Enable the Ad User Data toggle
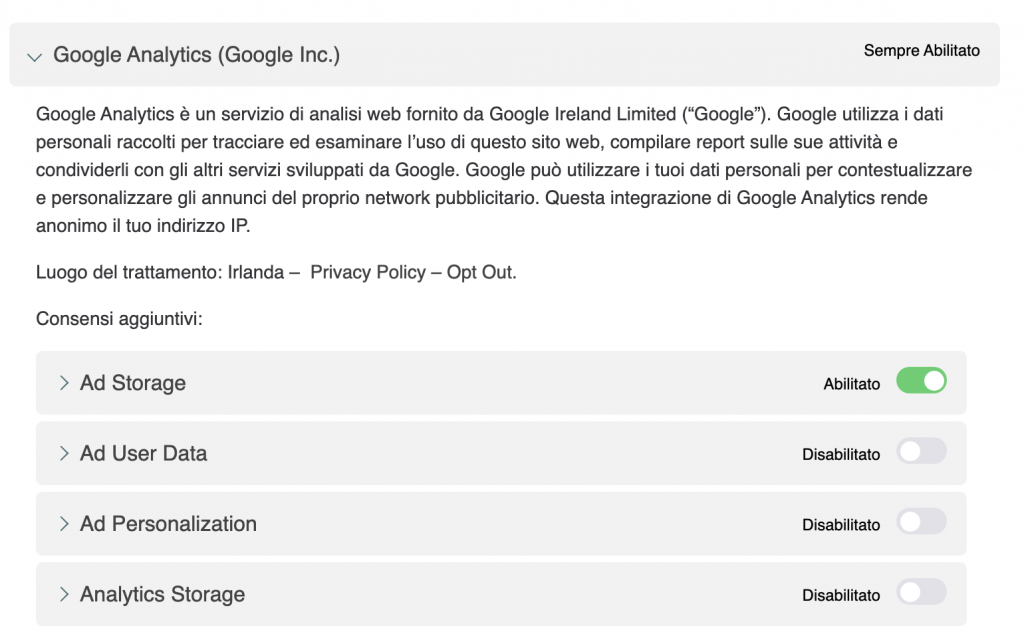 (x=921, y=451)
